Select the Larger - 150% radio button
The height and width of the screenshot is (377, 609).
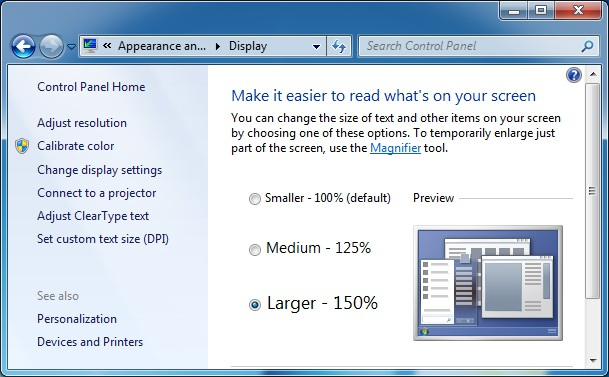pyautogui.click(x=255, y=305)
